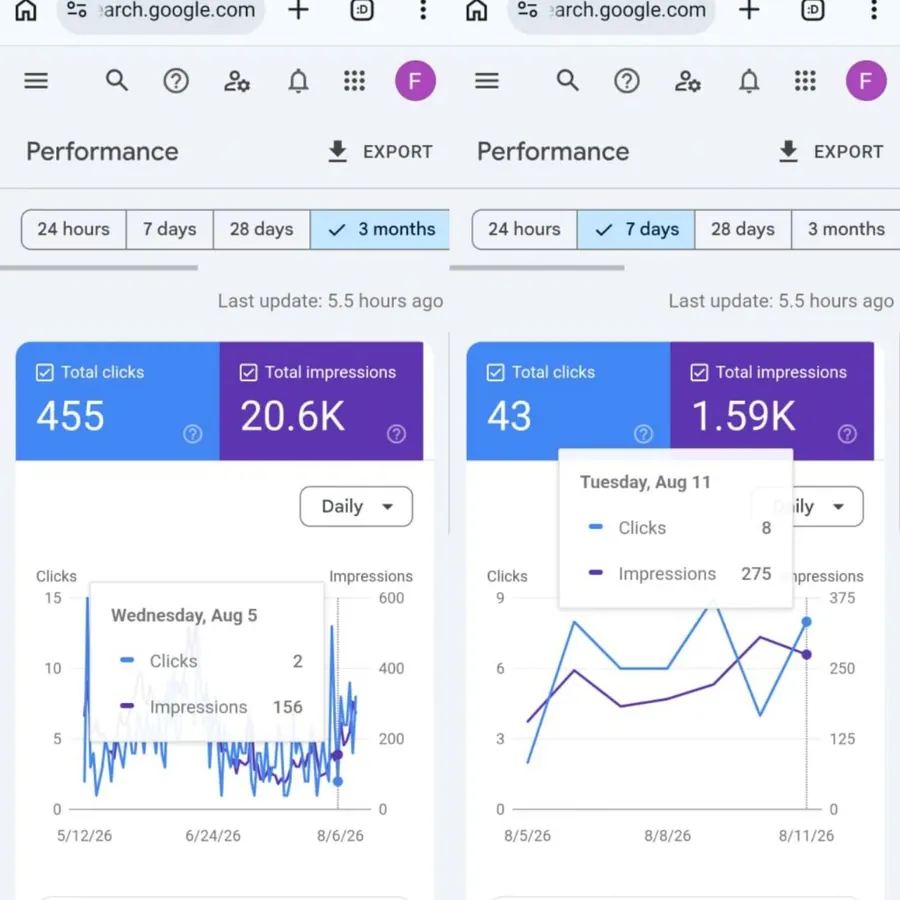Viewport: 900px width, 900px height.
Task: Open help icon in left Search Console header
Action: point(176,81)
